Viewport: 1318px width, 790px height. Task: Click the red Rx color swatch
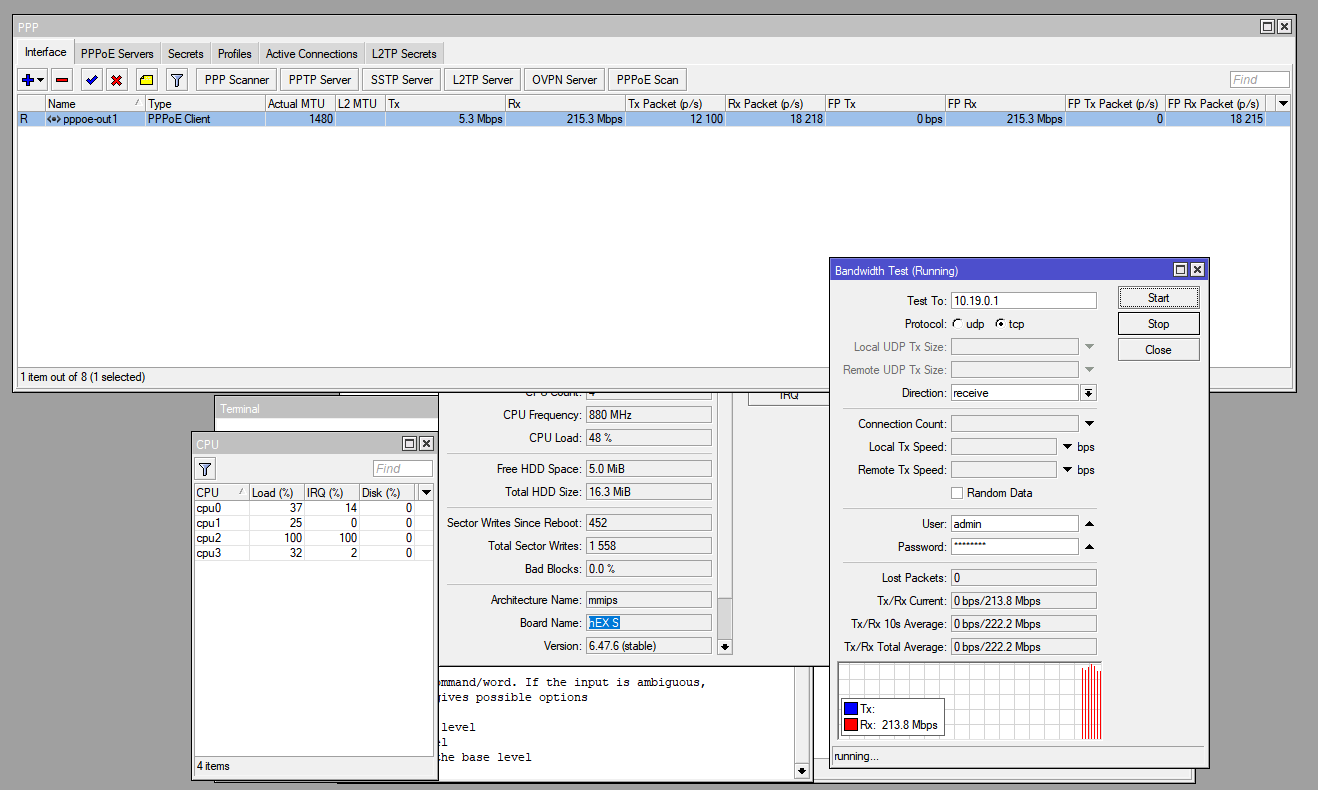(851, 725)
